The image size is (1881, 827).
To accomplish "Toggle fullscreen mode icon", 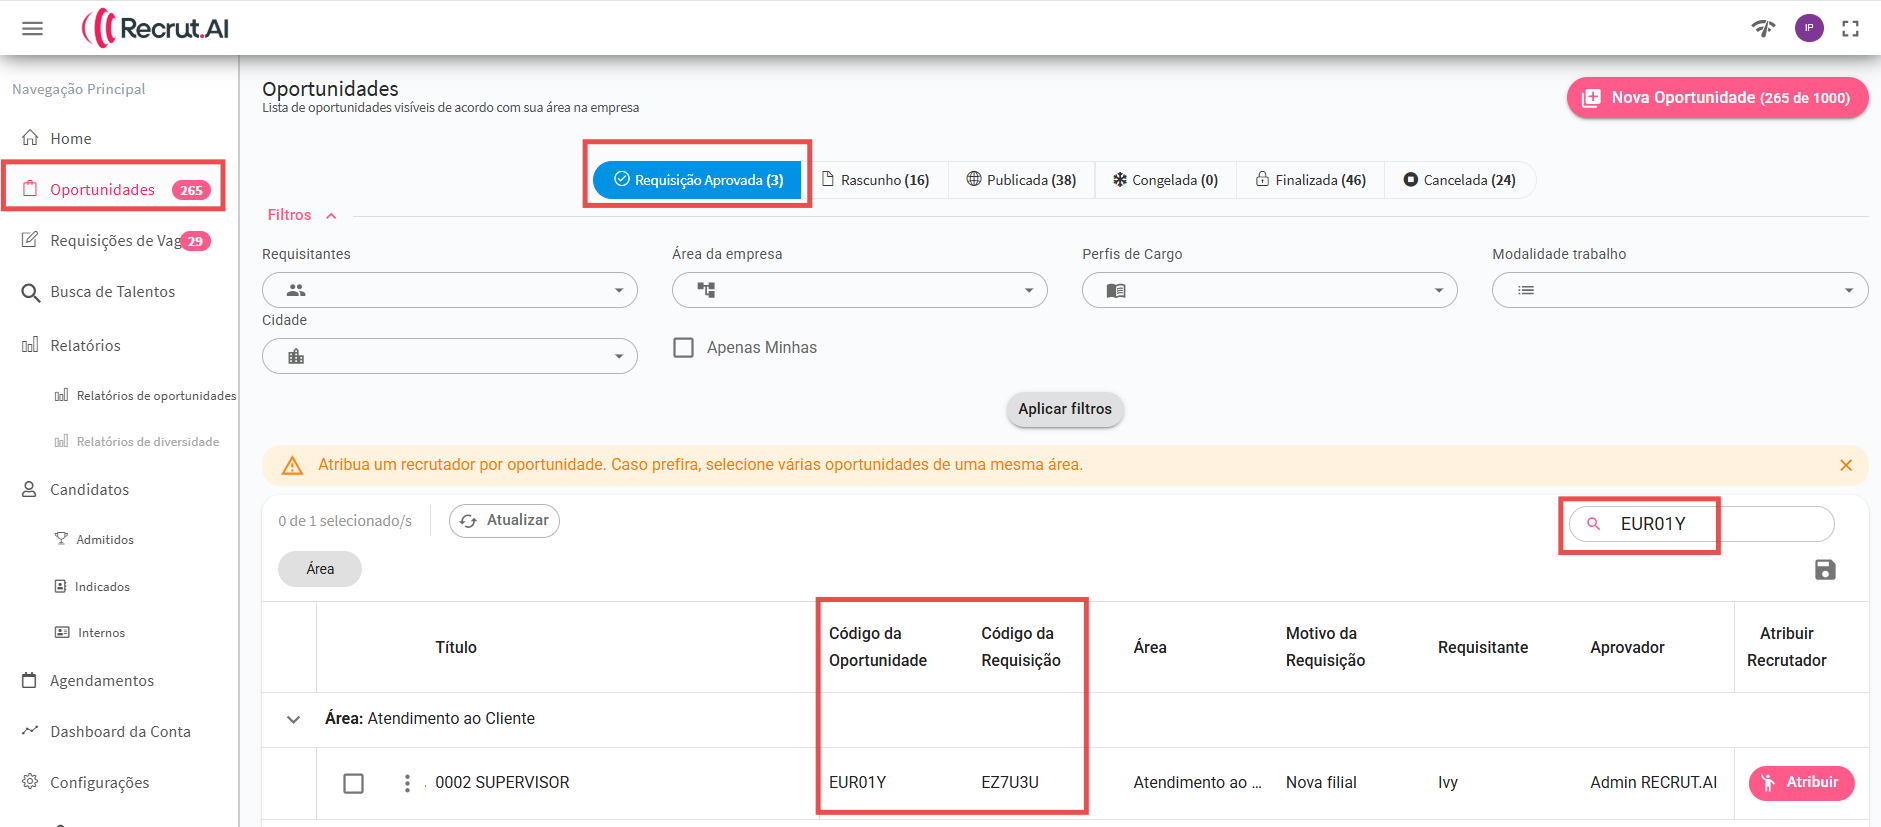I will [1850, 29].
